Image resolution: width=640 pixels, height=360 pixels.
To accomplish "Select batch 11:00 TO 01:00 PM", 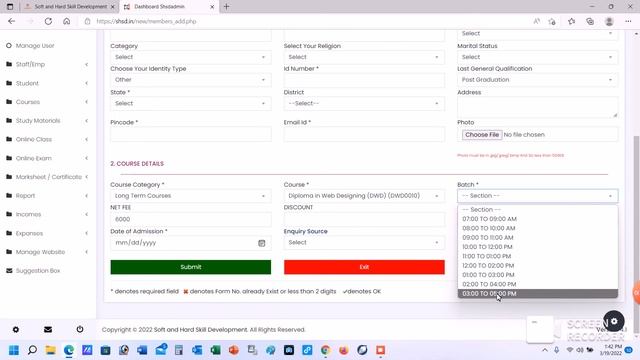I will click(x=538, y=256).
